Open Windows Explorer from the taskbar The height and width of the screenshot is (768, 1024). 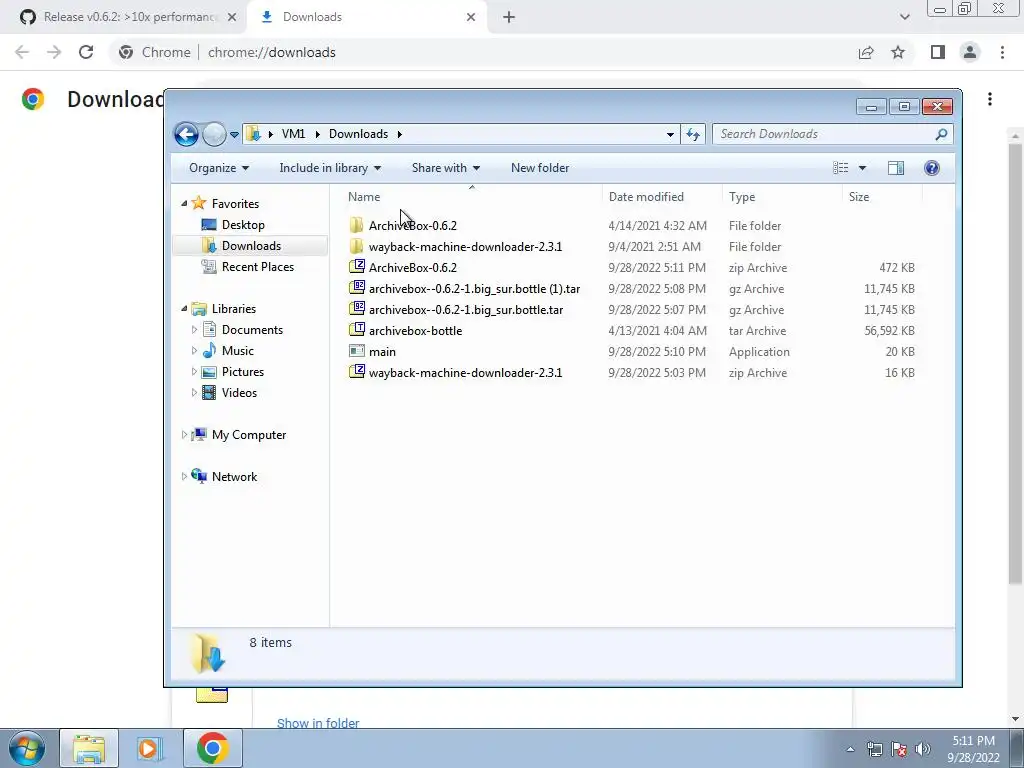(x=89, y=748)
